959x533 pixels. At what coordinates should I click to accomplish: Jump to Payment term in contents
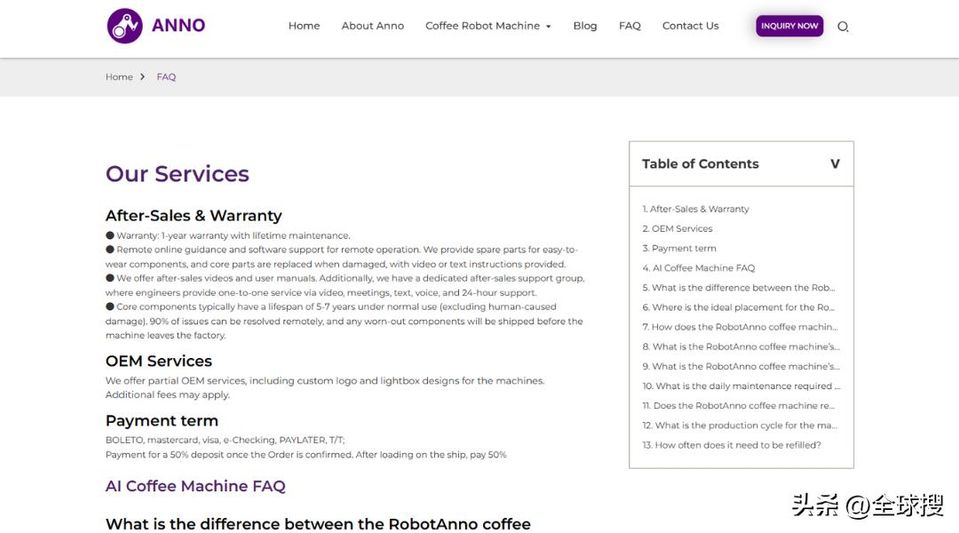[x=679, y=248]
